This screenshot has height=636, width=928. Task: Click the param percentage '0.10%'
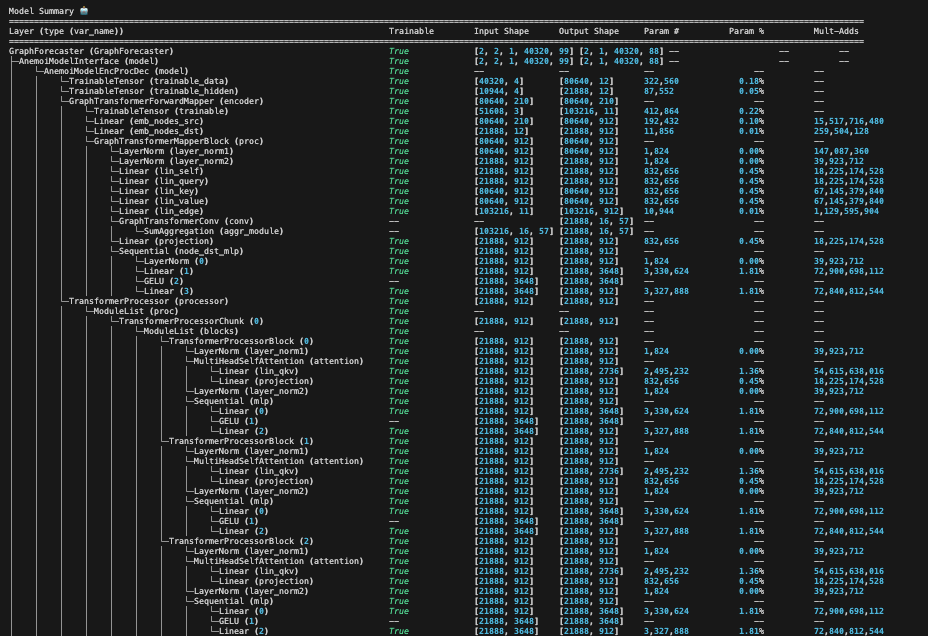pos(751,122)
